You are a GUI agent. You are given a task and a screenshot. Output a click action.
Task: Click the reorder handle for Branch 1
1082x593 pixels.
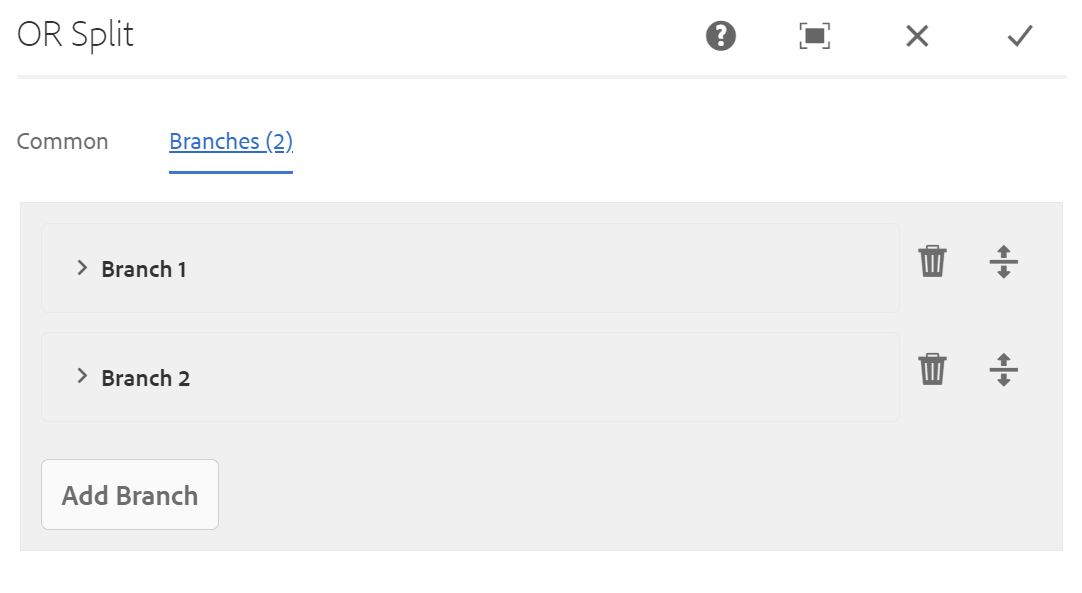(1003, 262)
